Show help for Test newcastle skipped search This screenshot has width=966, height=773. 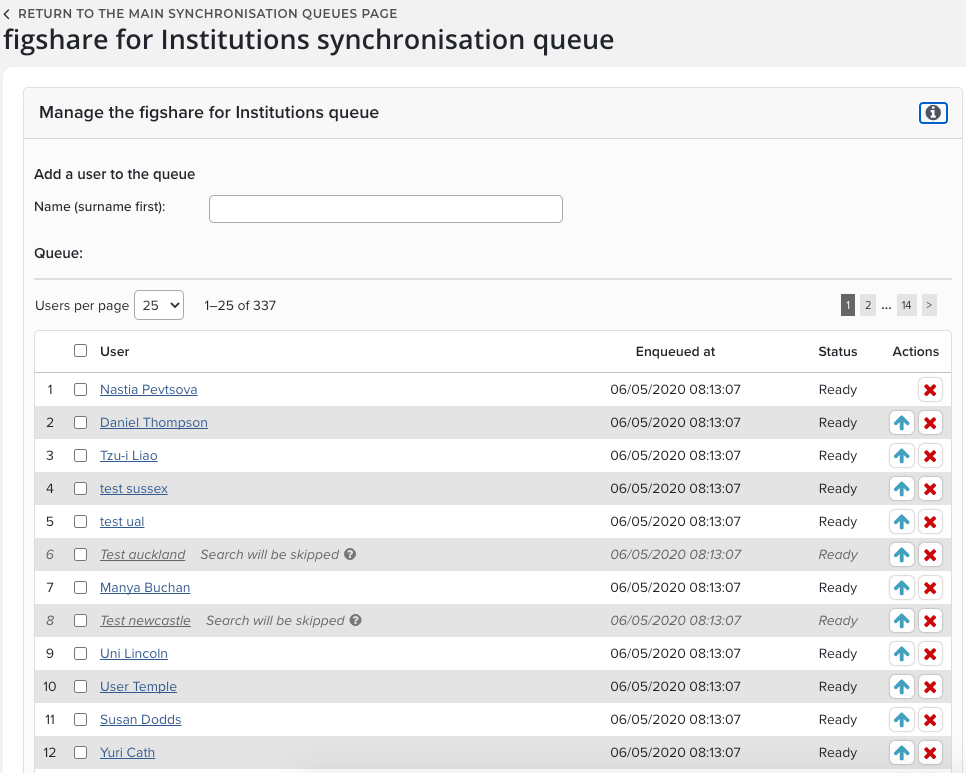tap(356, 620)
